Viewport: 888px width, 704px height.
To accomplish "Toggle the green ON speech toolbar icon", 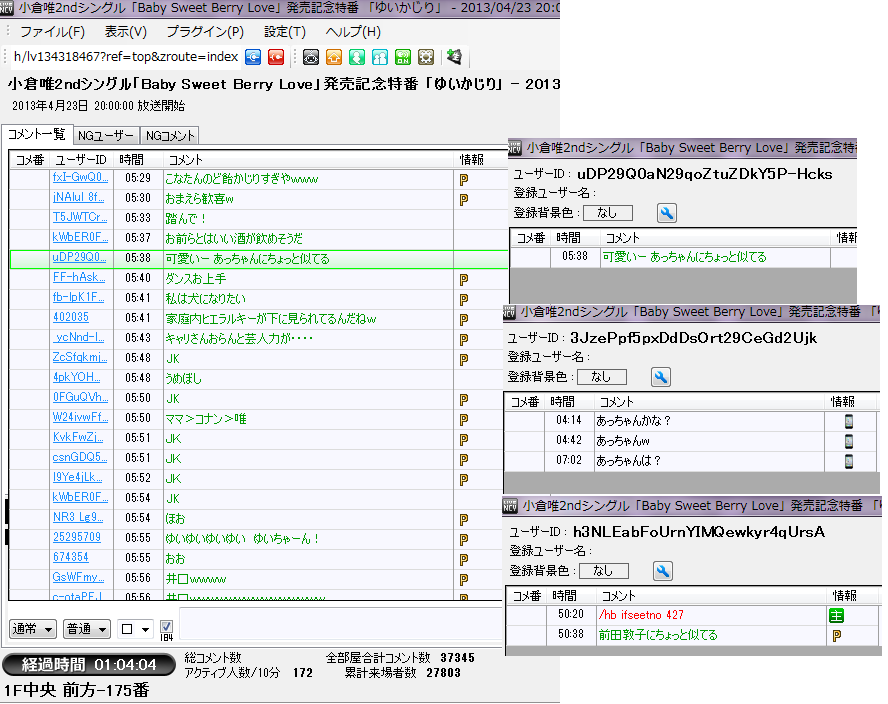I will [403, 57].
